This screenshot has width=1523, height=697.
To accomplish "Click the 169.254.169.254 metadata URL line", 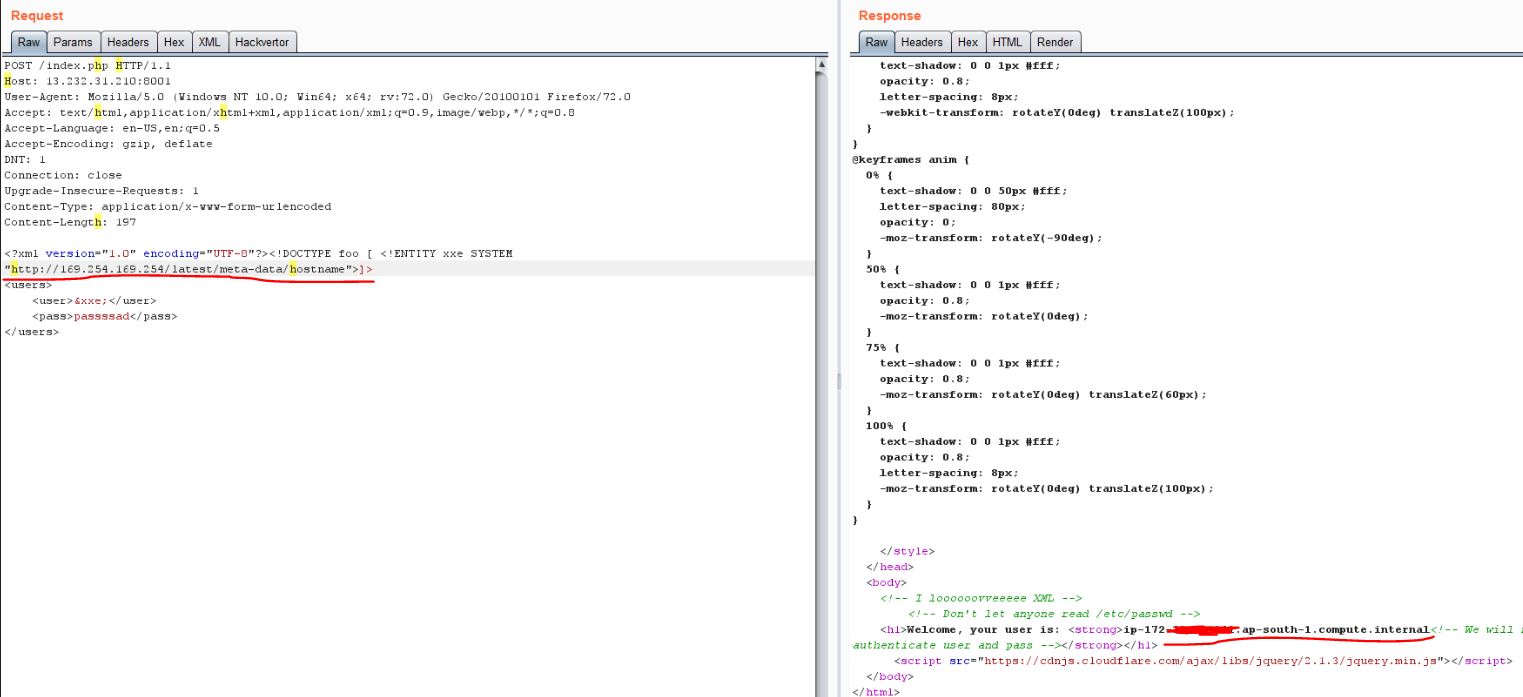I will point(188,269).
